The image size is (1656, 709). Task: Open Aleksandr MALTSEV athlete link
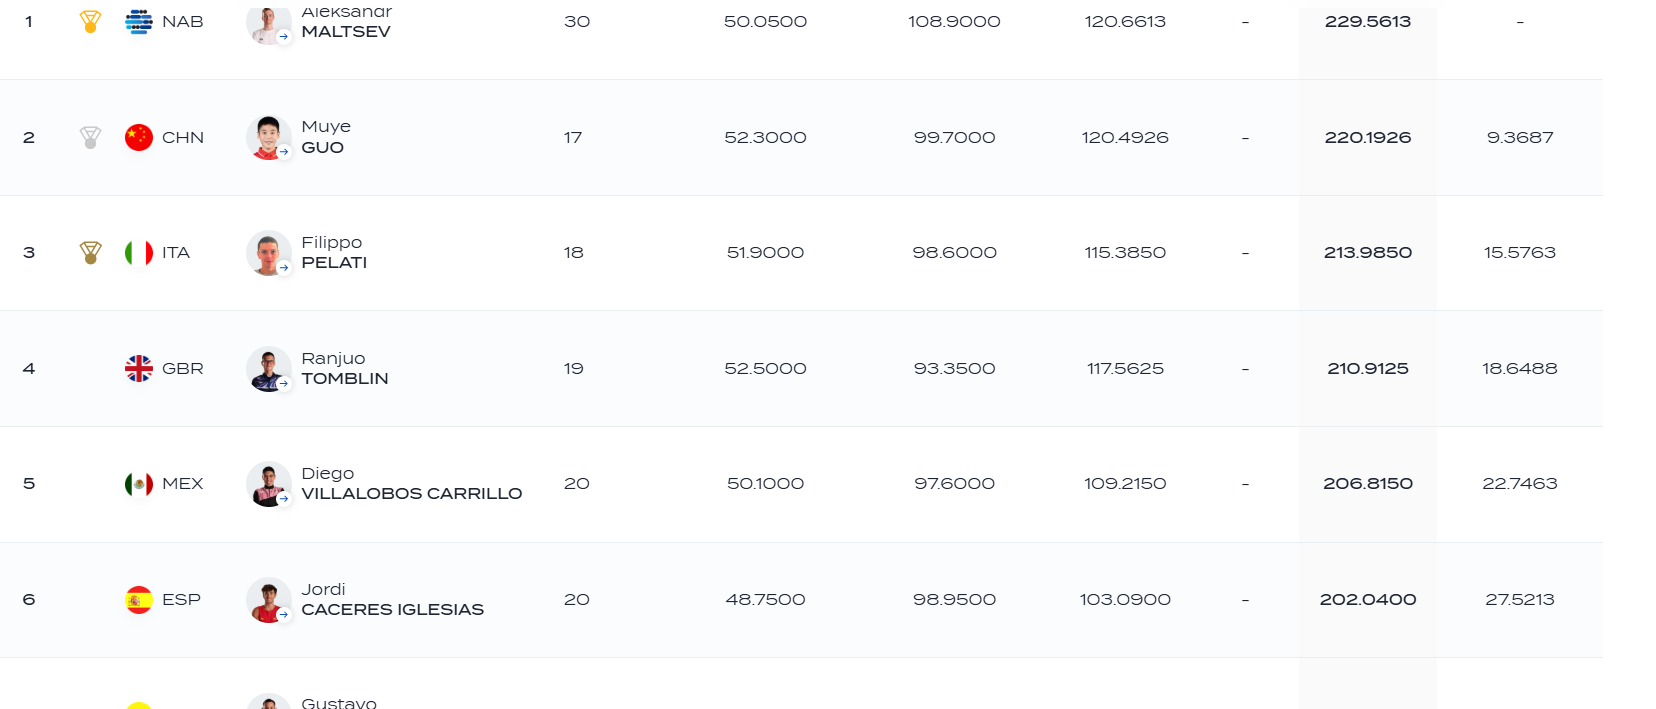[x=347, y=21]
